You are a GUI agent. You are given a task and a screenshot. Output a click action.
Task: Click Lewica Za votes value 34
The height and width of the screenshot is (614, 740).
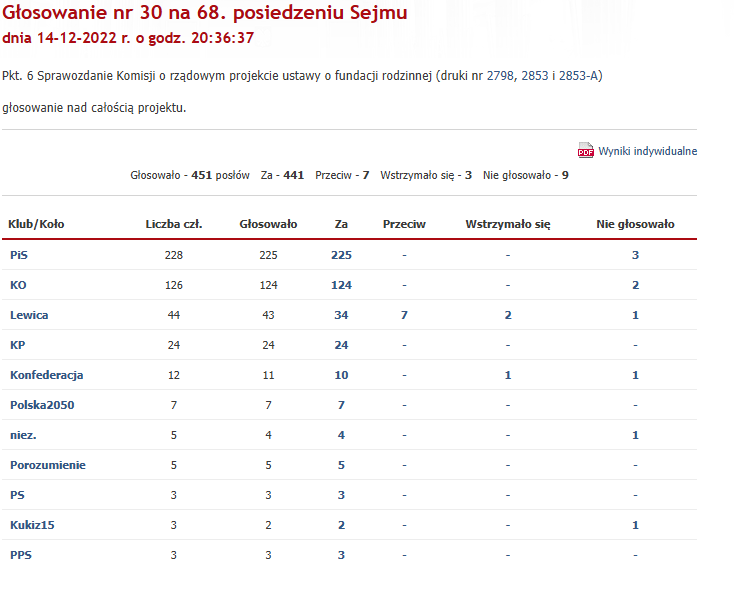[x=341, y=315]
